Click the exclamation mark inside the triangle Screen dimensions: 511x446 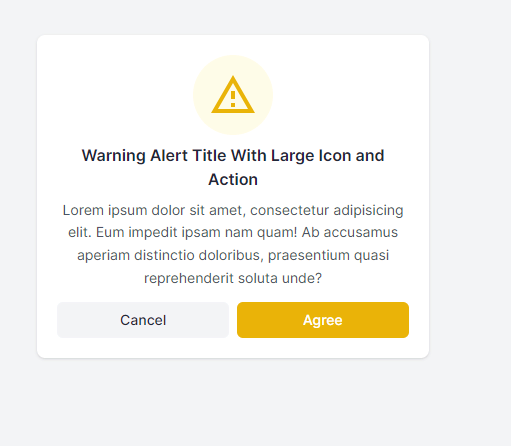[233, 99]
